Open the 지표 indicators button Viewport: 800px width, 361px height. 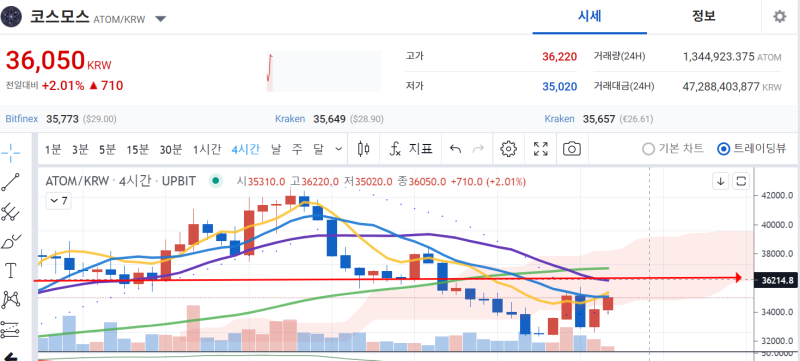pyautogui.click(x=411, y=149)
